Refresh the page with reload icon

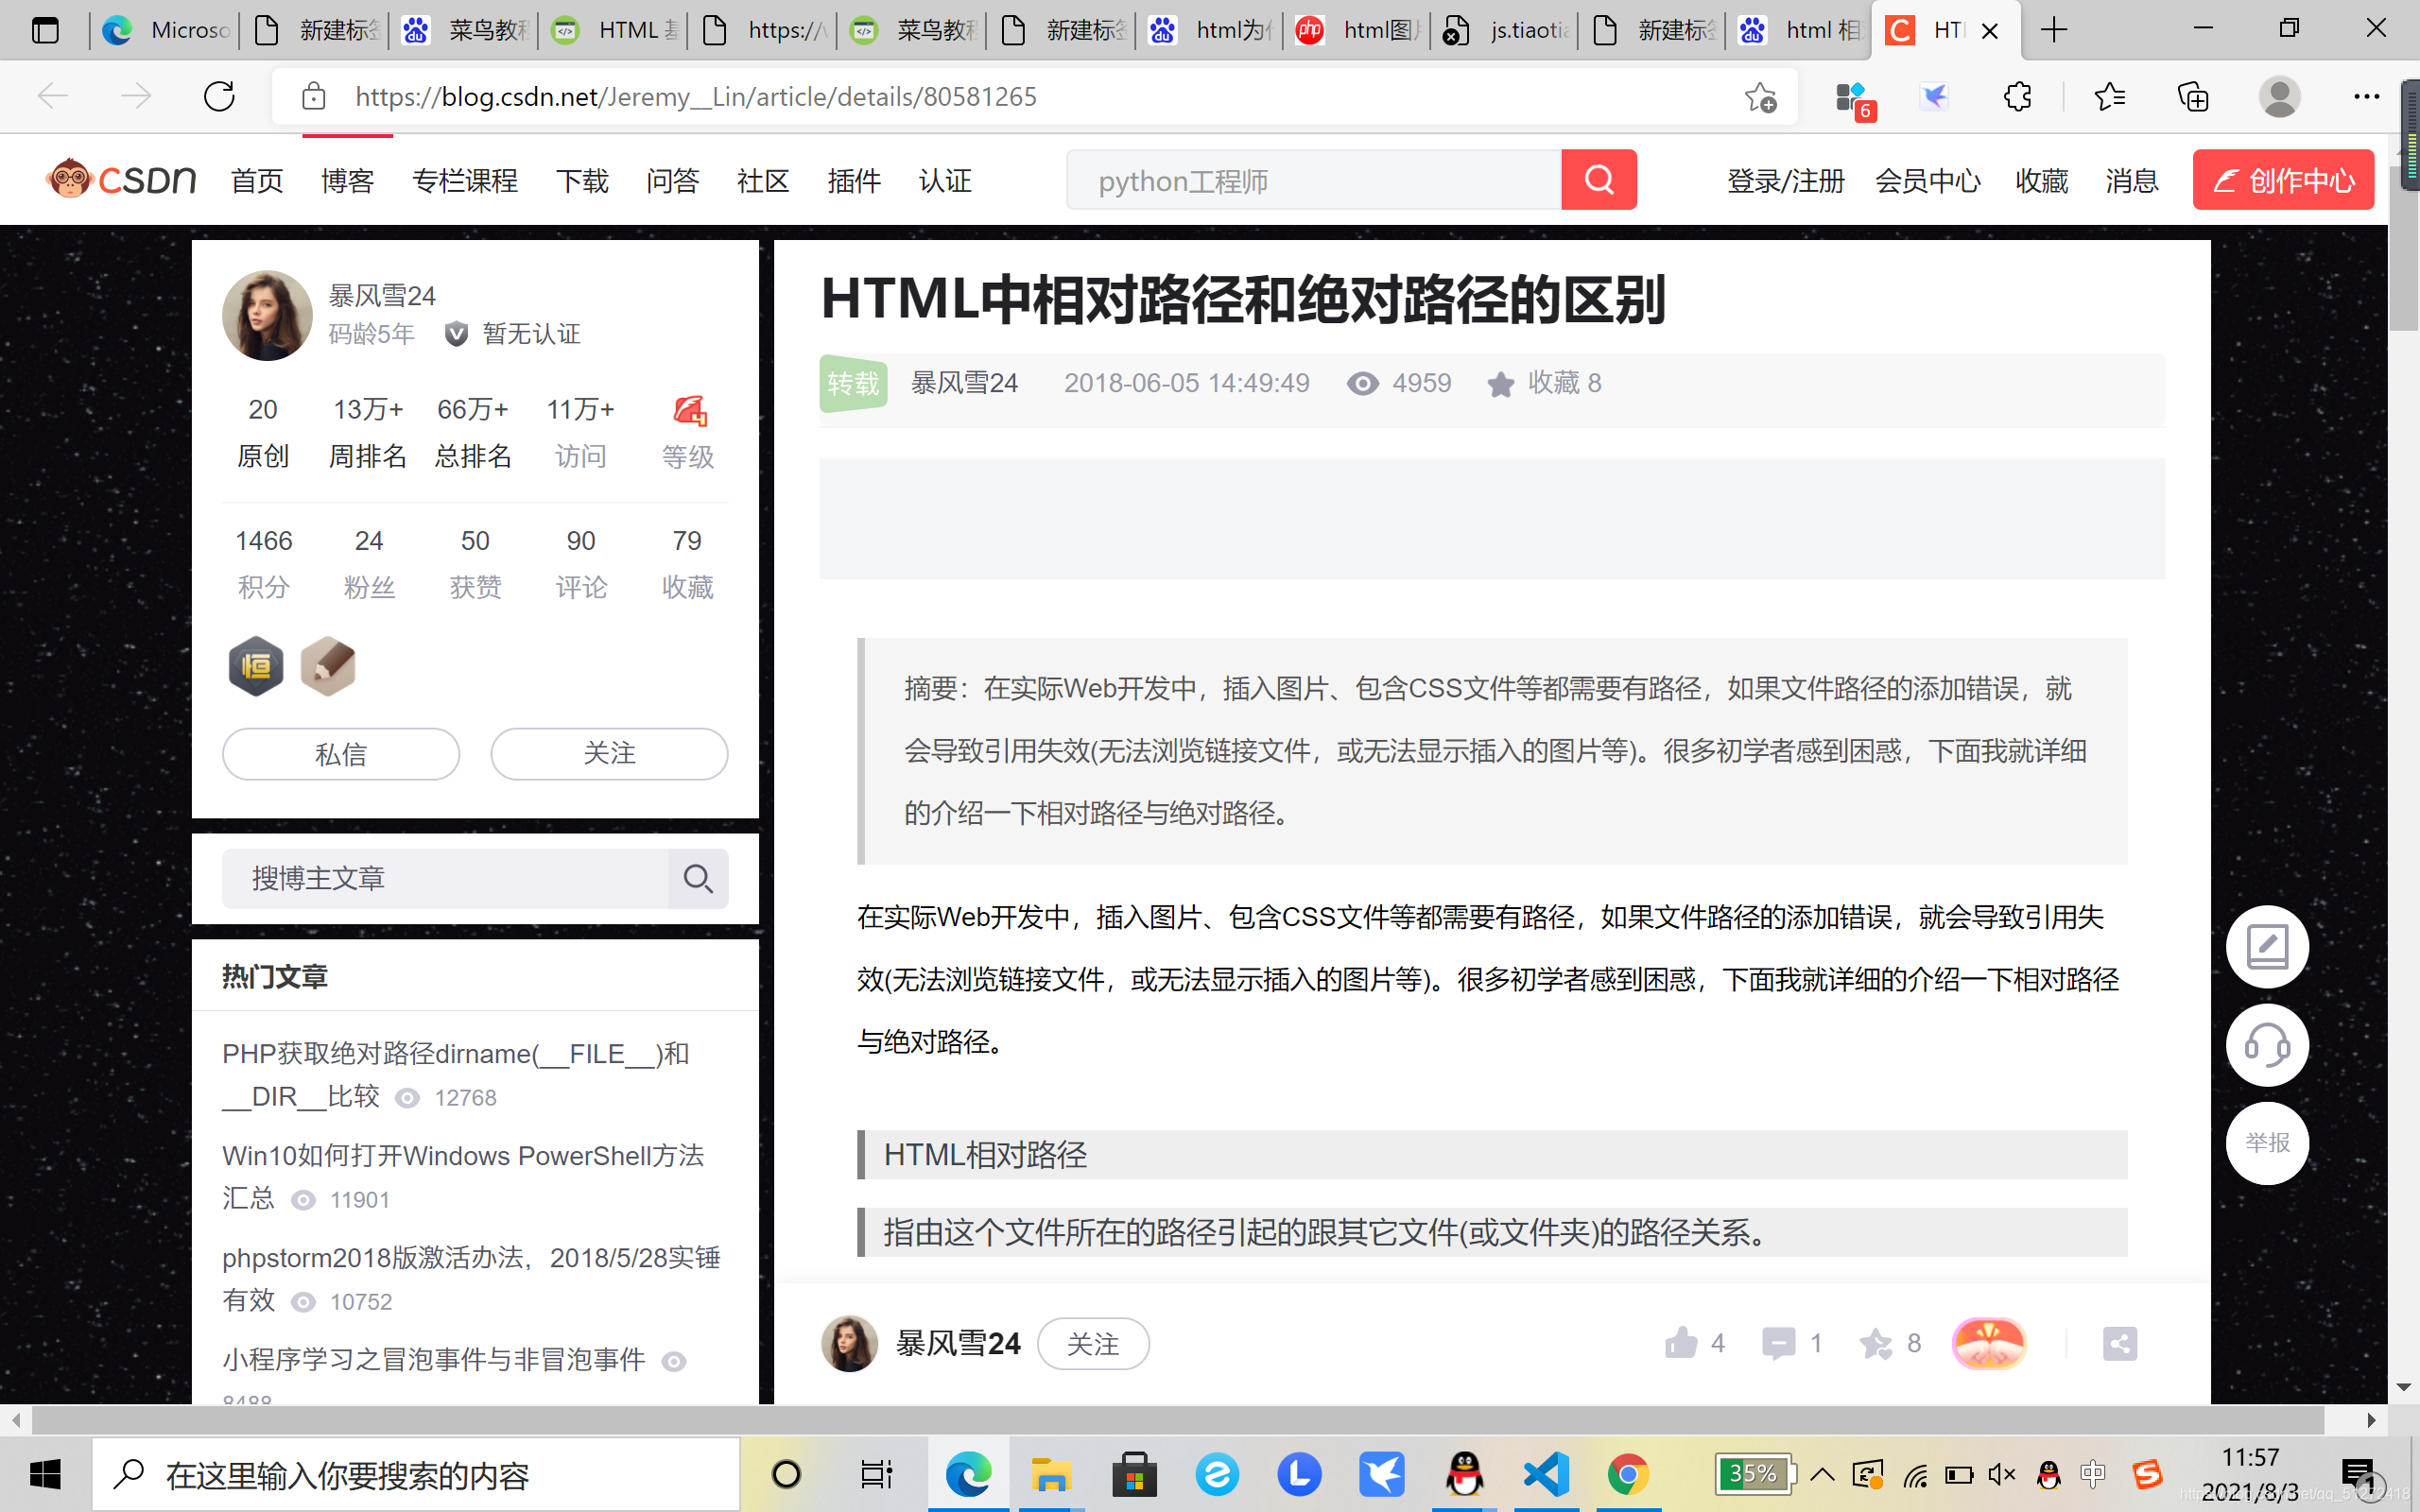pos(219,97)
